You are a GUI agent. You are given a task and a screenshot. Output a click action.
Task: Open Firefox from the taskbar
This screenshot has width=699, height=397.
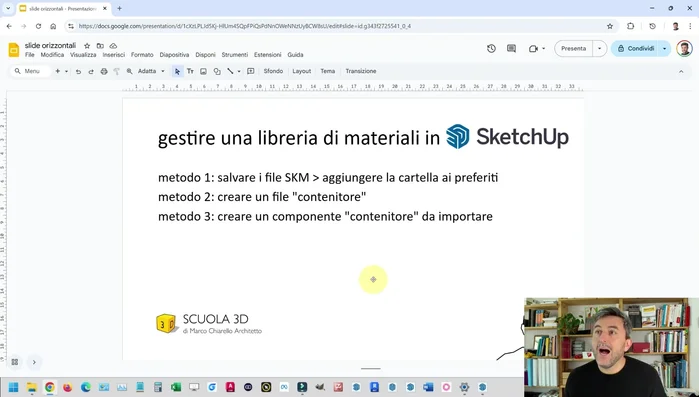pos(67,387)
